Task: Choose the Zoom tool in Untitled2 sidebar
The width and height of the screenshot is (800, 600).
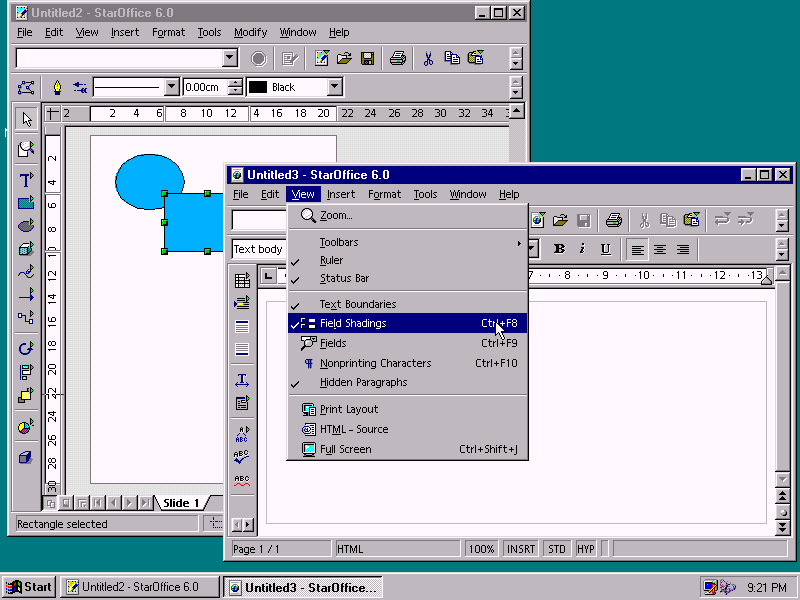Action: (x=26, y=149)
